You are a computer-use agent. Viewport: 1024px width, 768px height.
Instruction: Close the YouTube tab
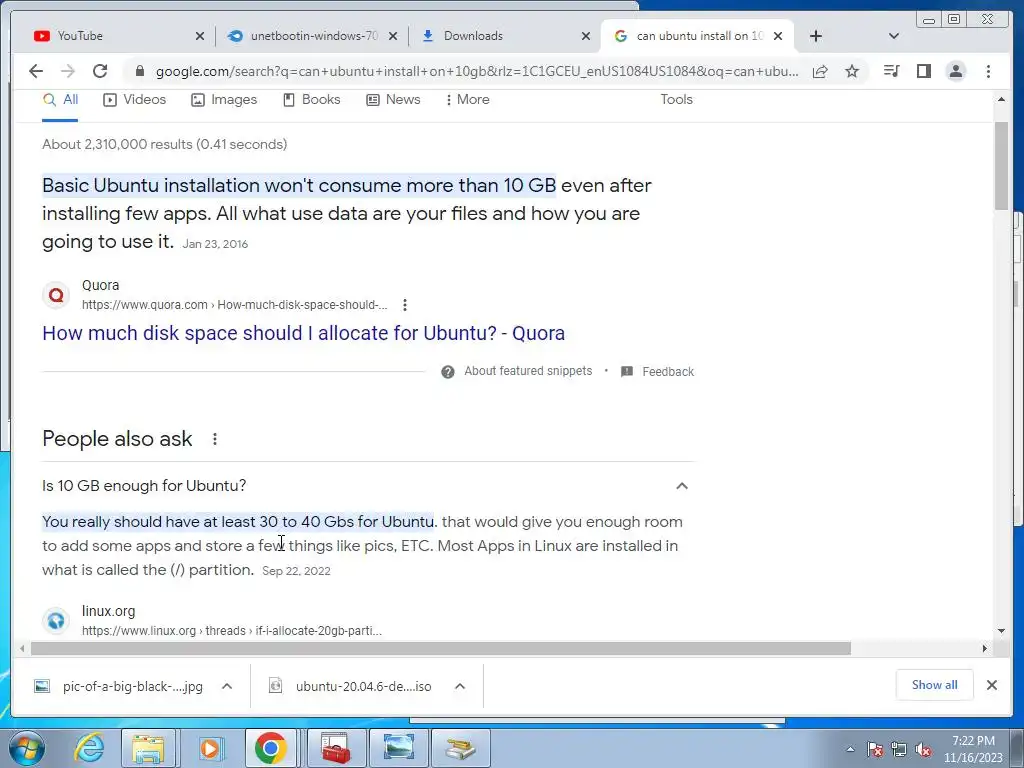(200, 36)
